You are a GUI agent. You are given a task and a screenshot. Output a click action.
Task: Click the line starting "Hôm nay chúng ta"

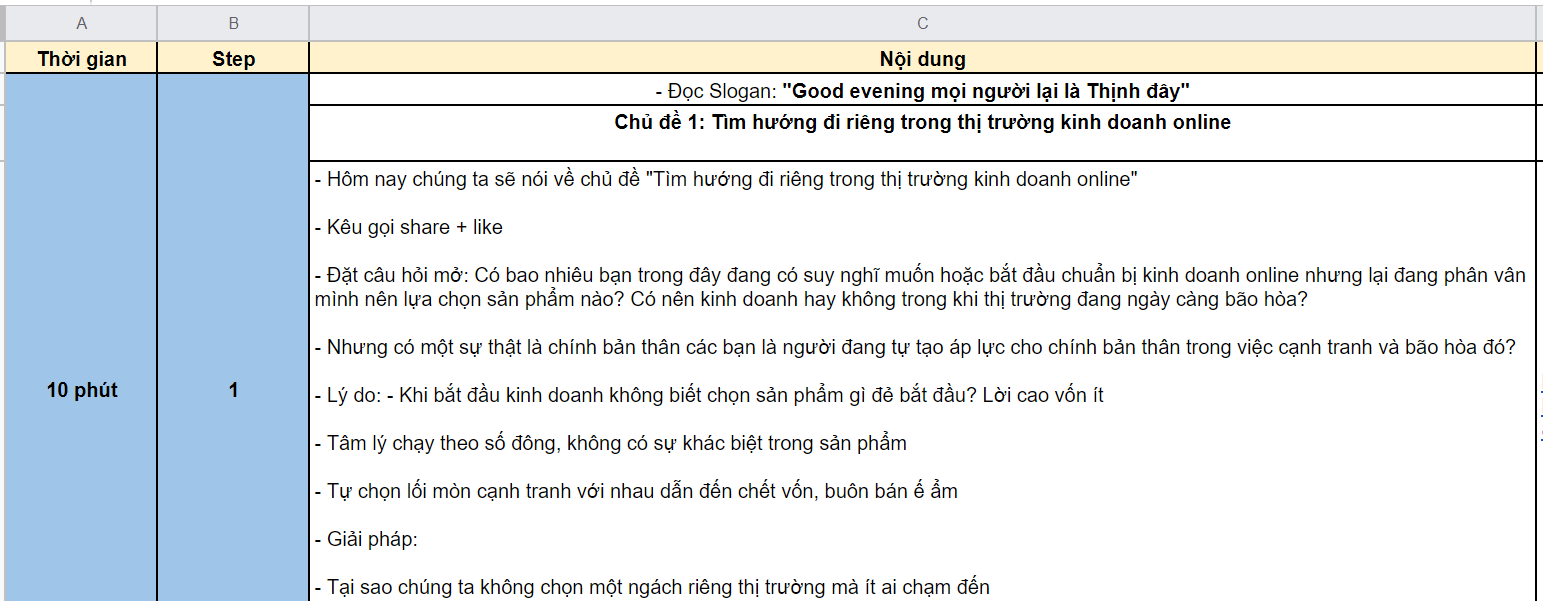pyautogui.click(x=727, y=180)
